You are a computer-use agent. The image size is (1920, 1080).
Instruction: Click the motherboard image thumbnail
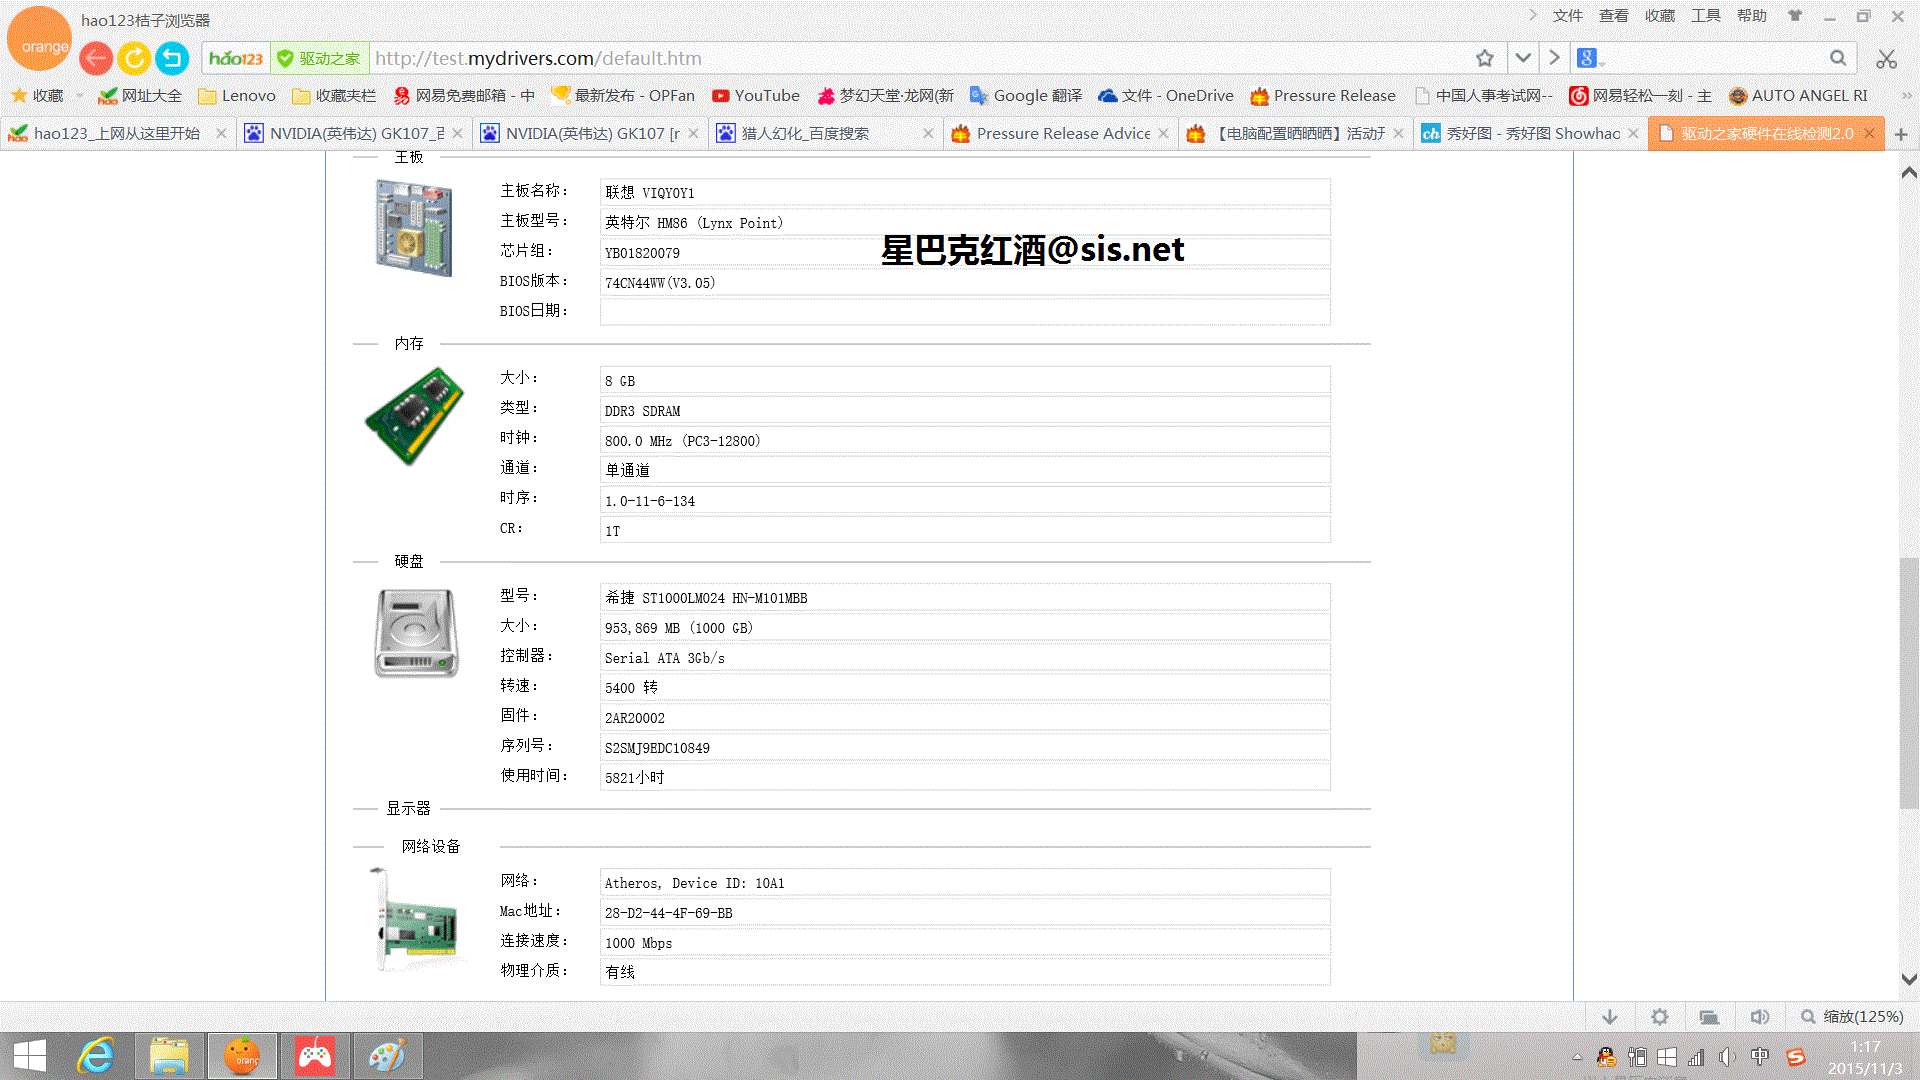(x=414, y=228)
